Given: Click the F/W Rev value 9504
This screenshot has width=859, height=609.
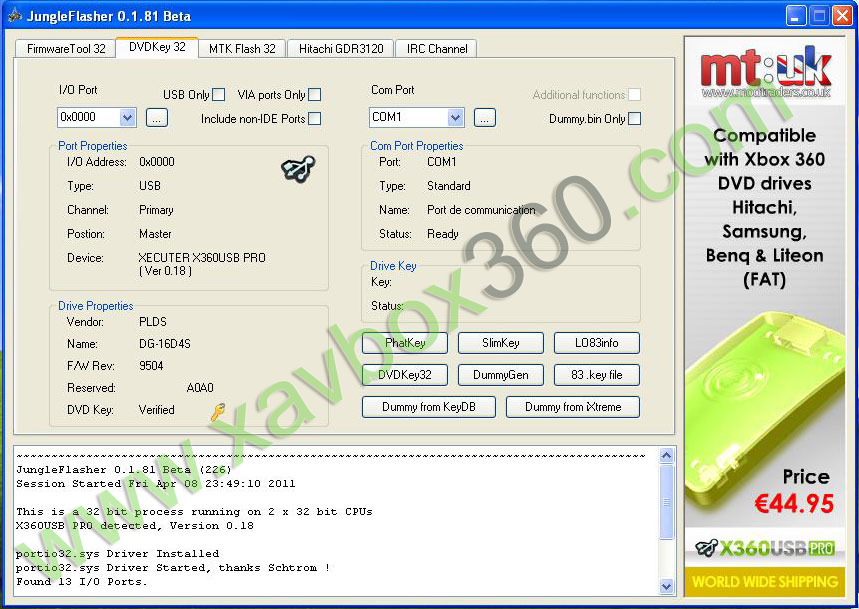Looking at the screenshot, I should (151, 366).
